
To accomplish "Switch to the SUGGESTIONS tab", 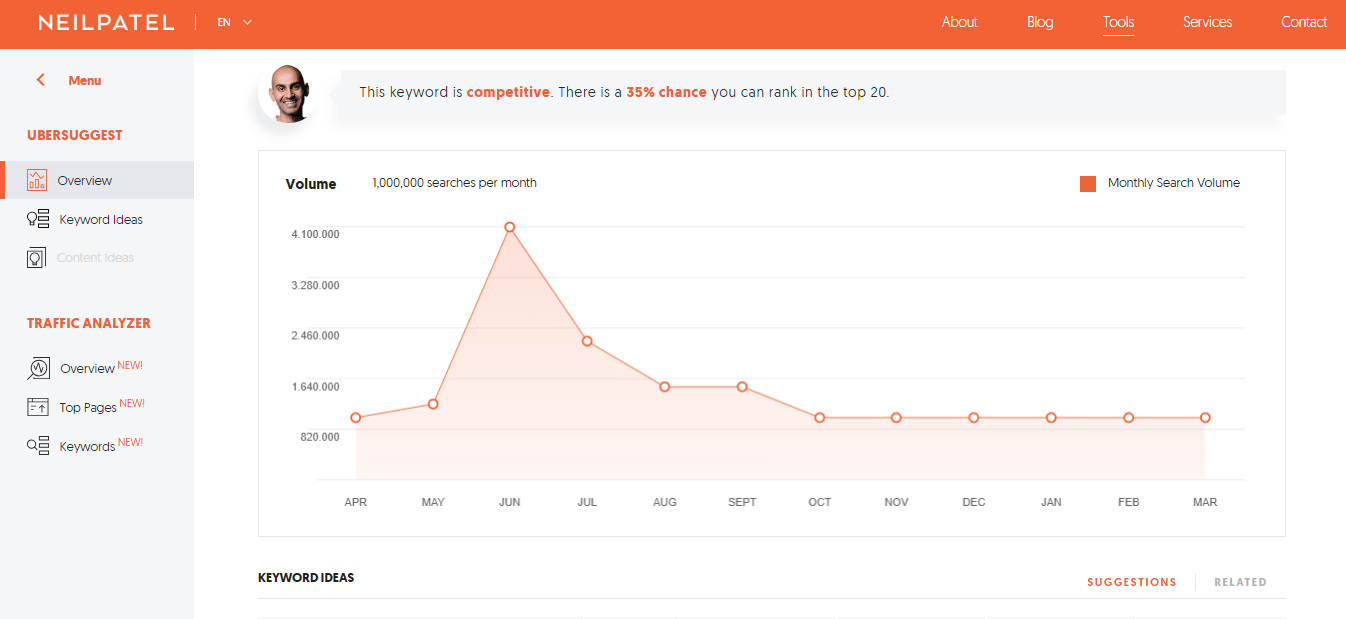I will click(x=1132, y=582).
